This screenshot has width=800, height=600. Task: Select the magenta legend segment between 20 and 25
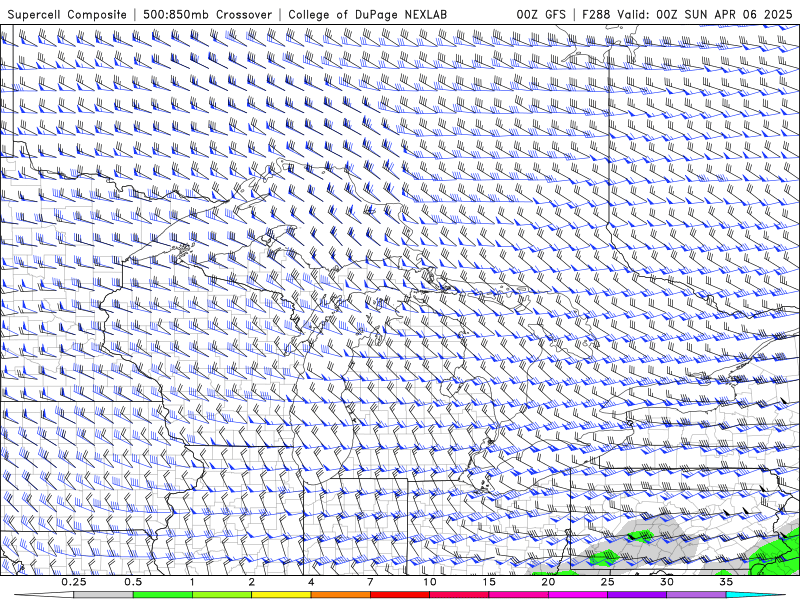click(x=578, y=595)
